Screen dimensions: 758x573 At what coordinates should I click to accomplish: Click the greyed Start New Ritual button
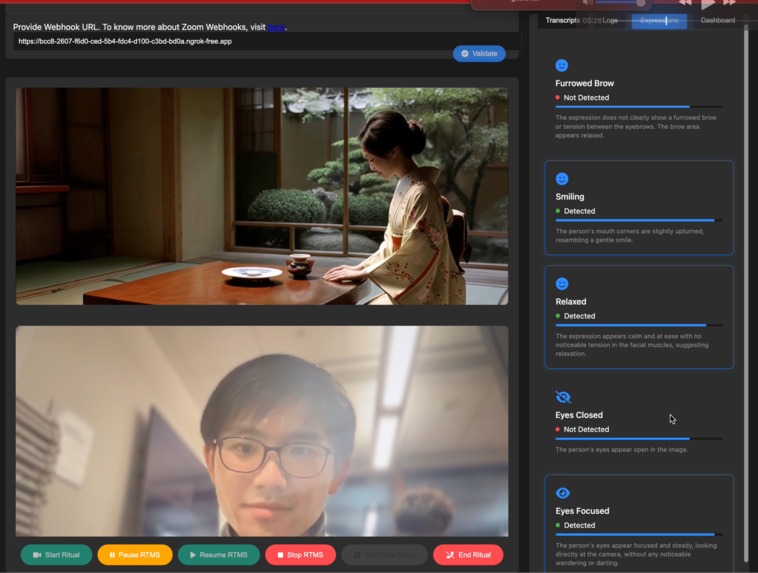pyautogui.click(x=384, y=555)
